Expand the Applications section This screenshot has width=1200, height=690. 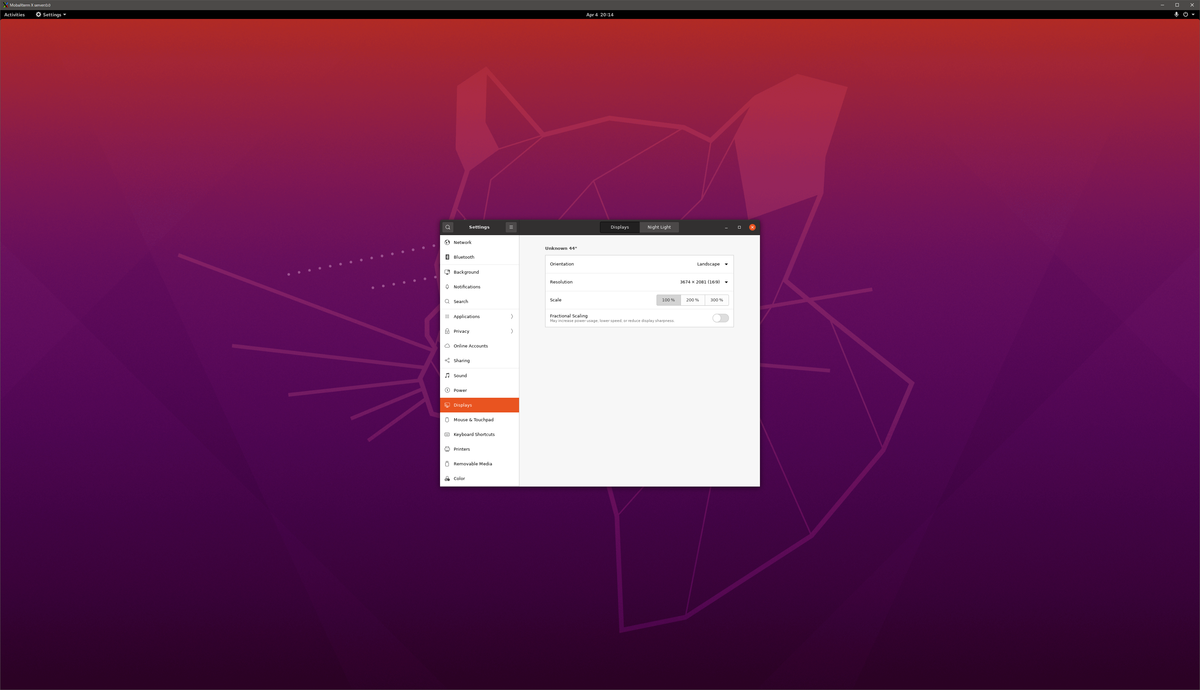click(466, 316)
